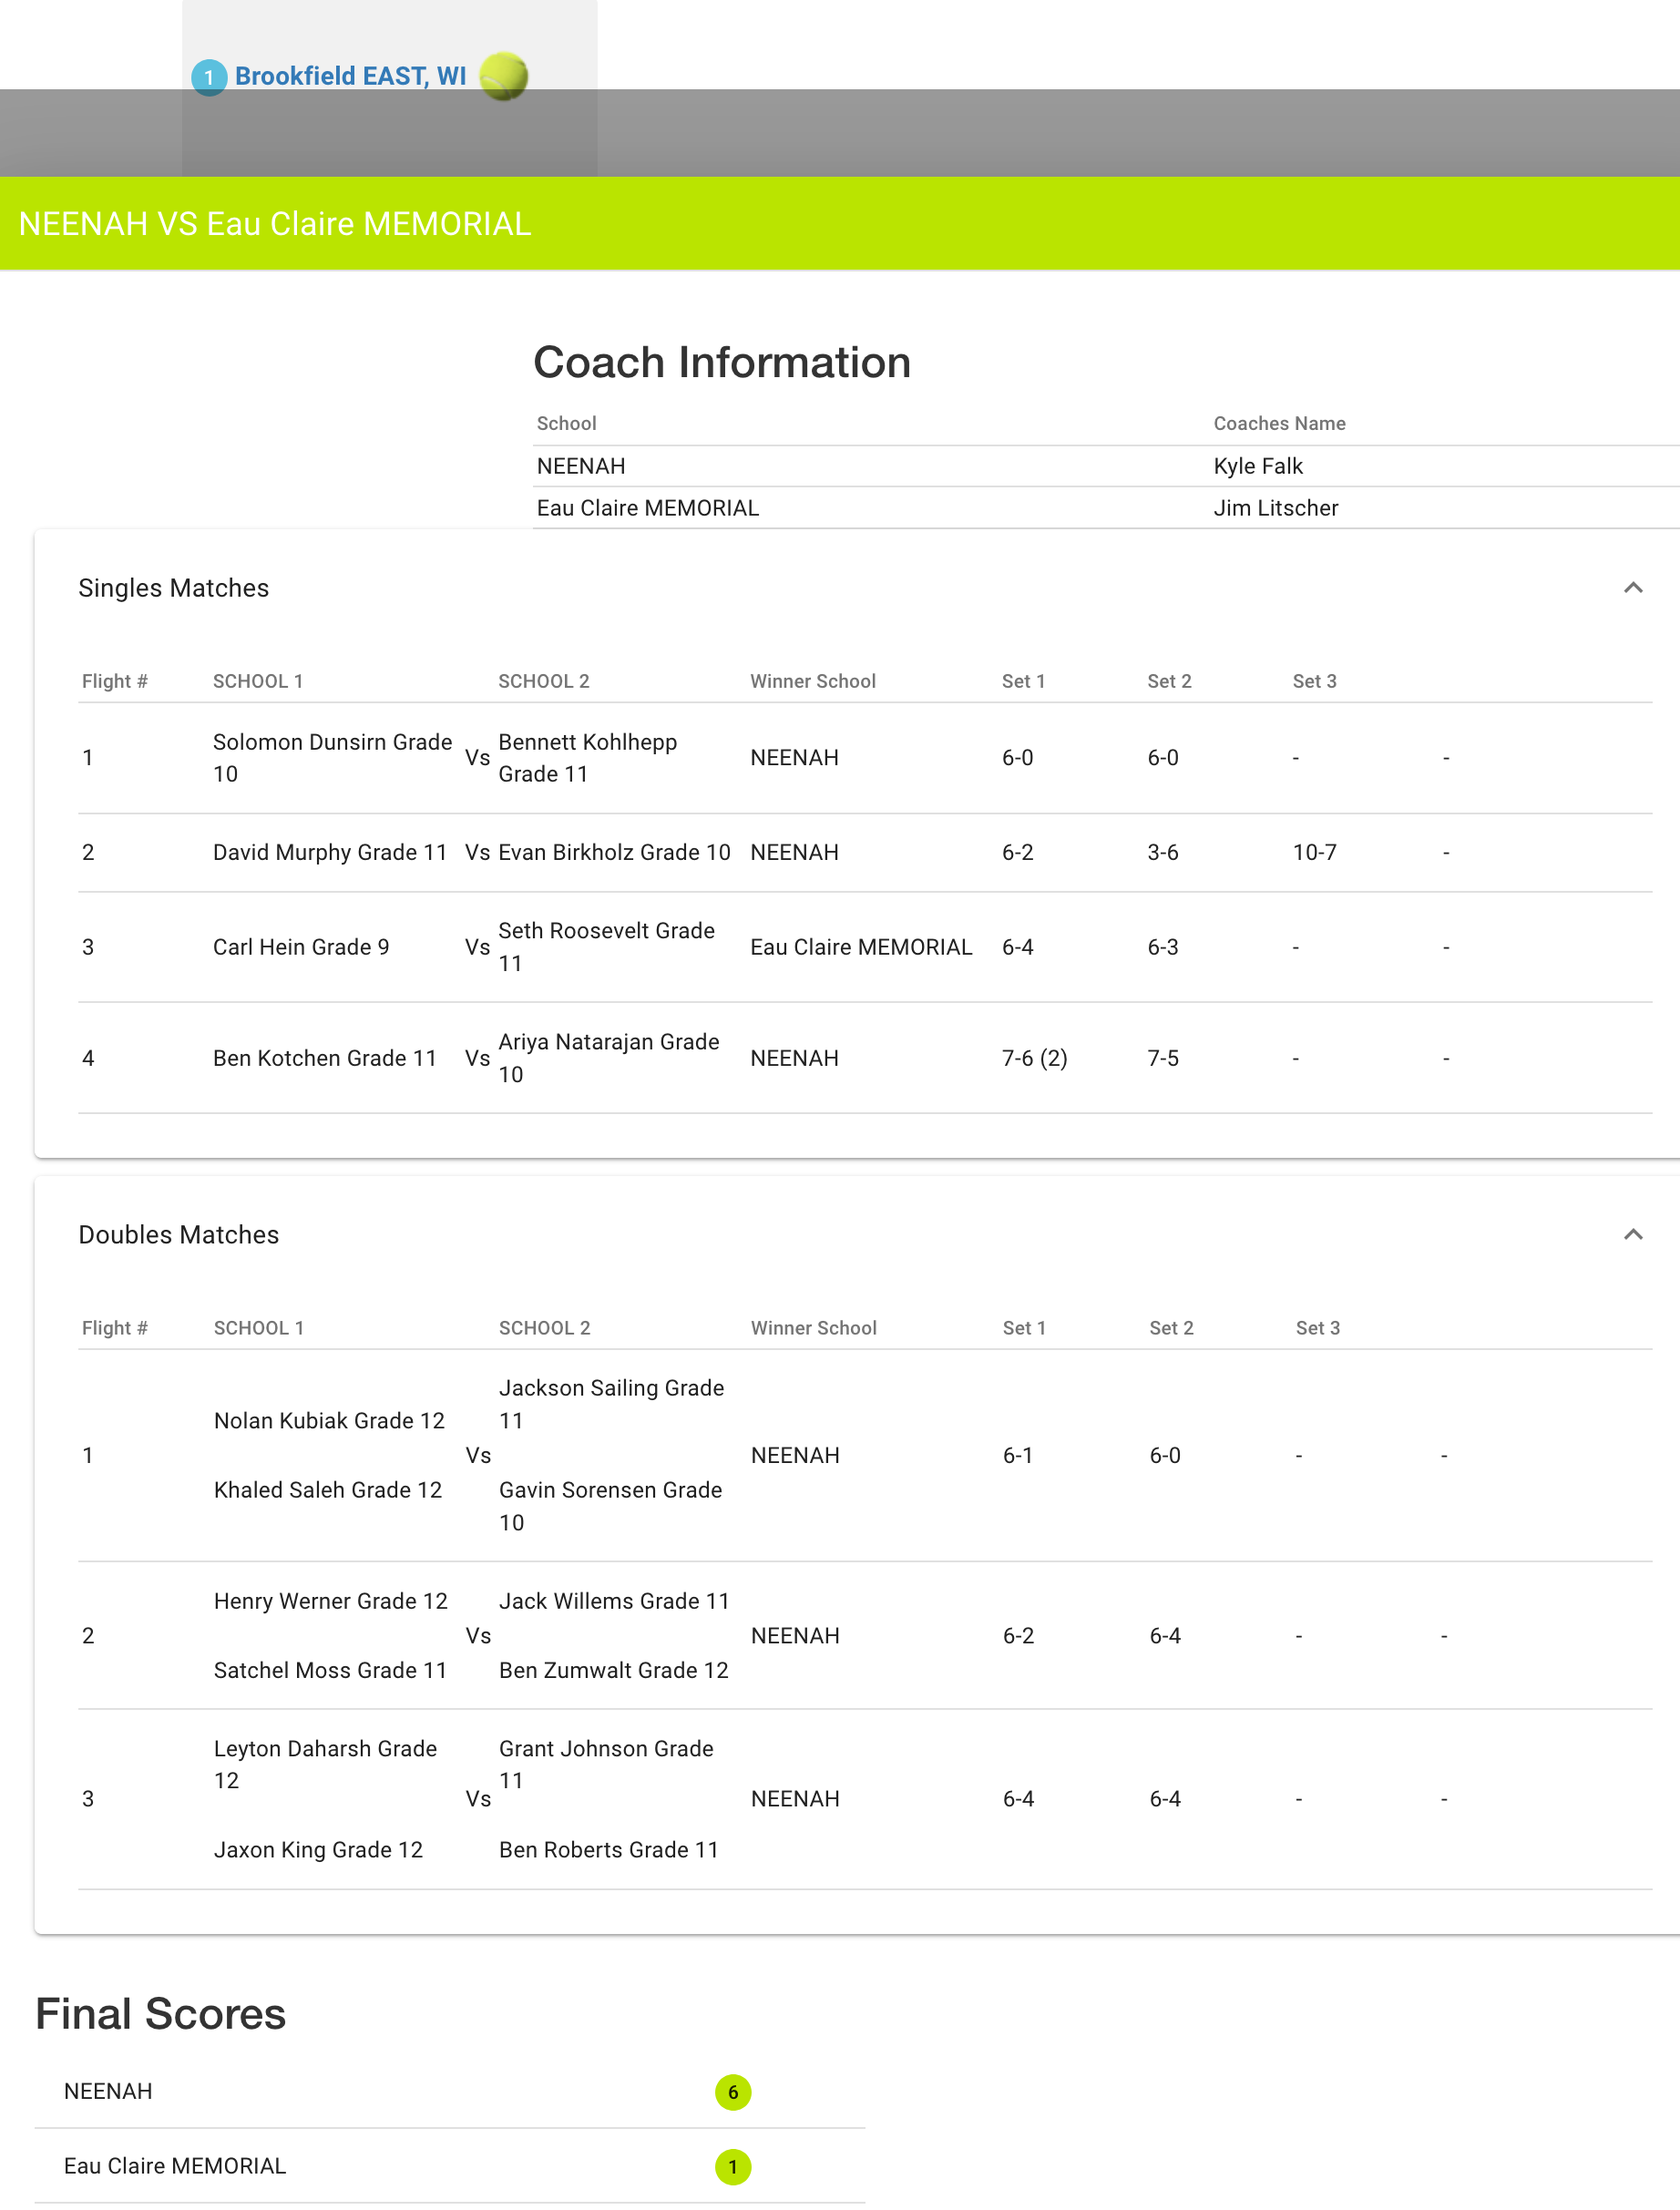Click NEENAH final score badge 6
The width and height of the screenshot is (1680, 2210).
[732, 2091]
